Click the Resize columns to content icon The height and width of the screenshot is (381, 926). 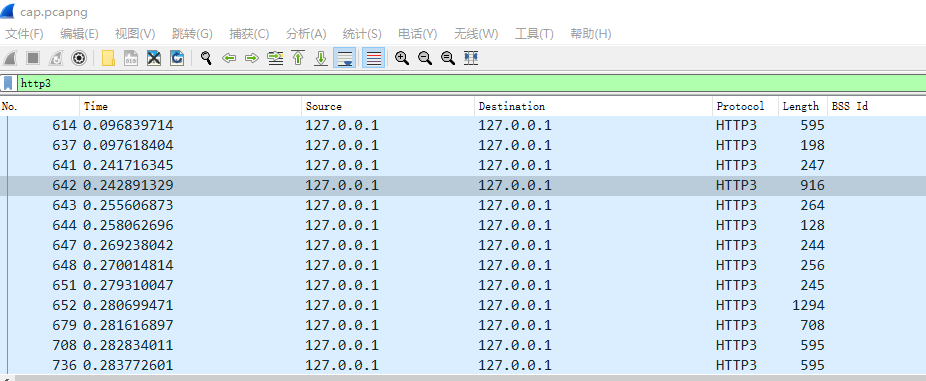pyautogui.click(x=471, y=58)
